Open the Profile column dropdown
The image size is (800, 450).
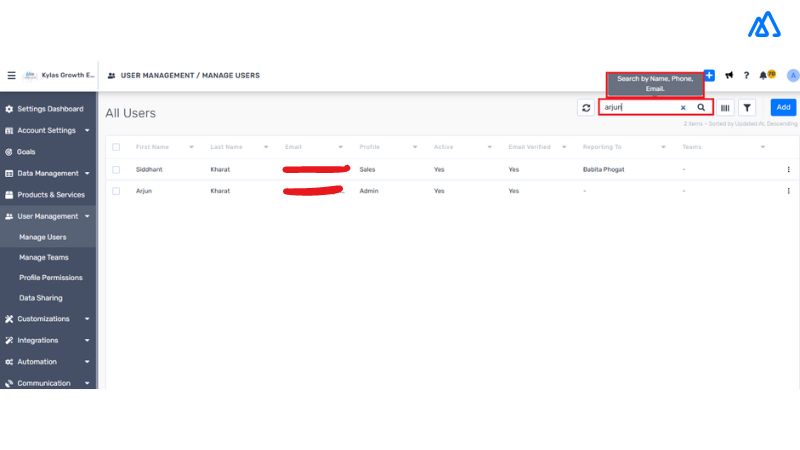click(415, 147)
